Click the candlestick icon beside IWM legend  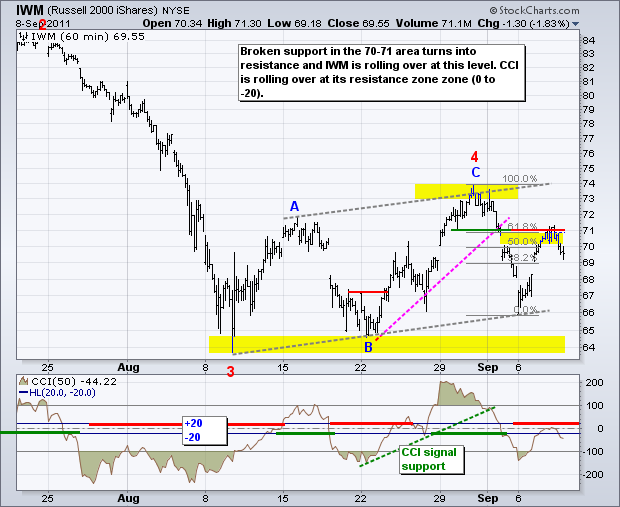[23, 36]
